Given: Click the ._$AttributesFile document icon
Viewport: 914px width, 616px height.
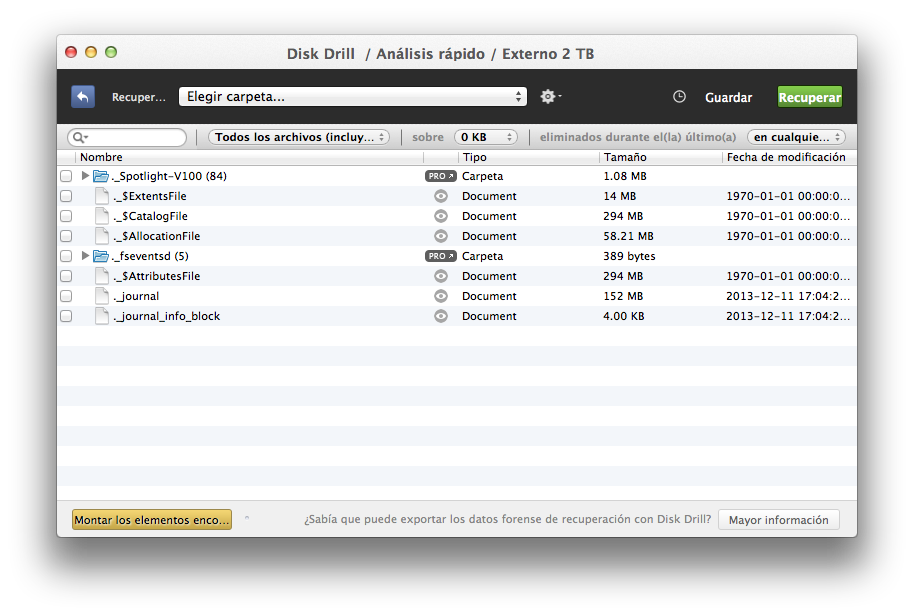Looking at the screenshot, I should (102, 276).
